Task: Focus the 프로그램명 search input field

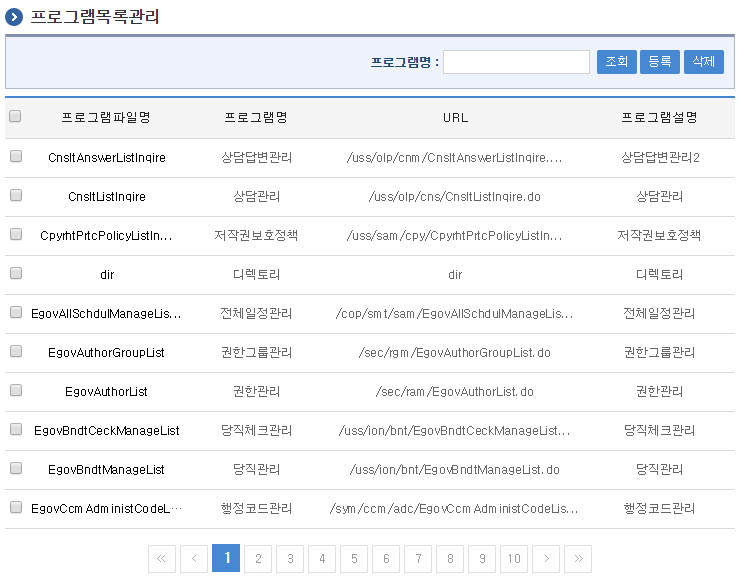Action: 516,62
